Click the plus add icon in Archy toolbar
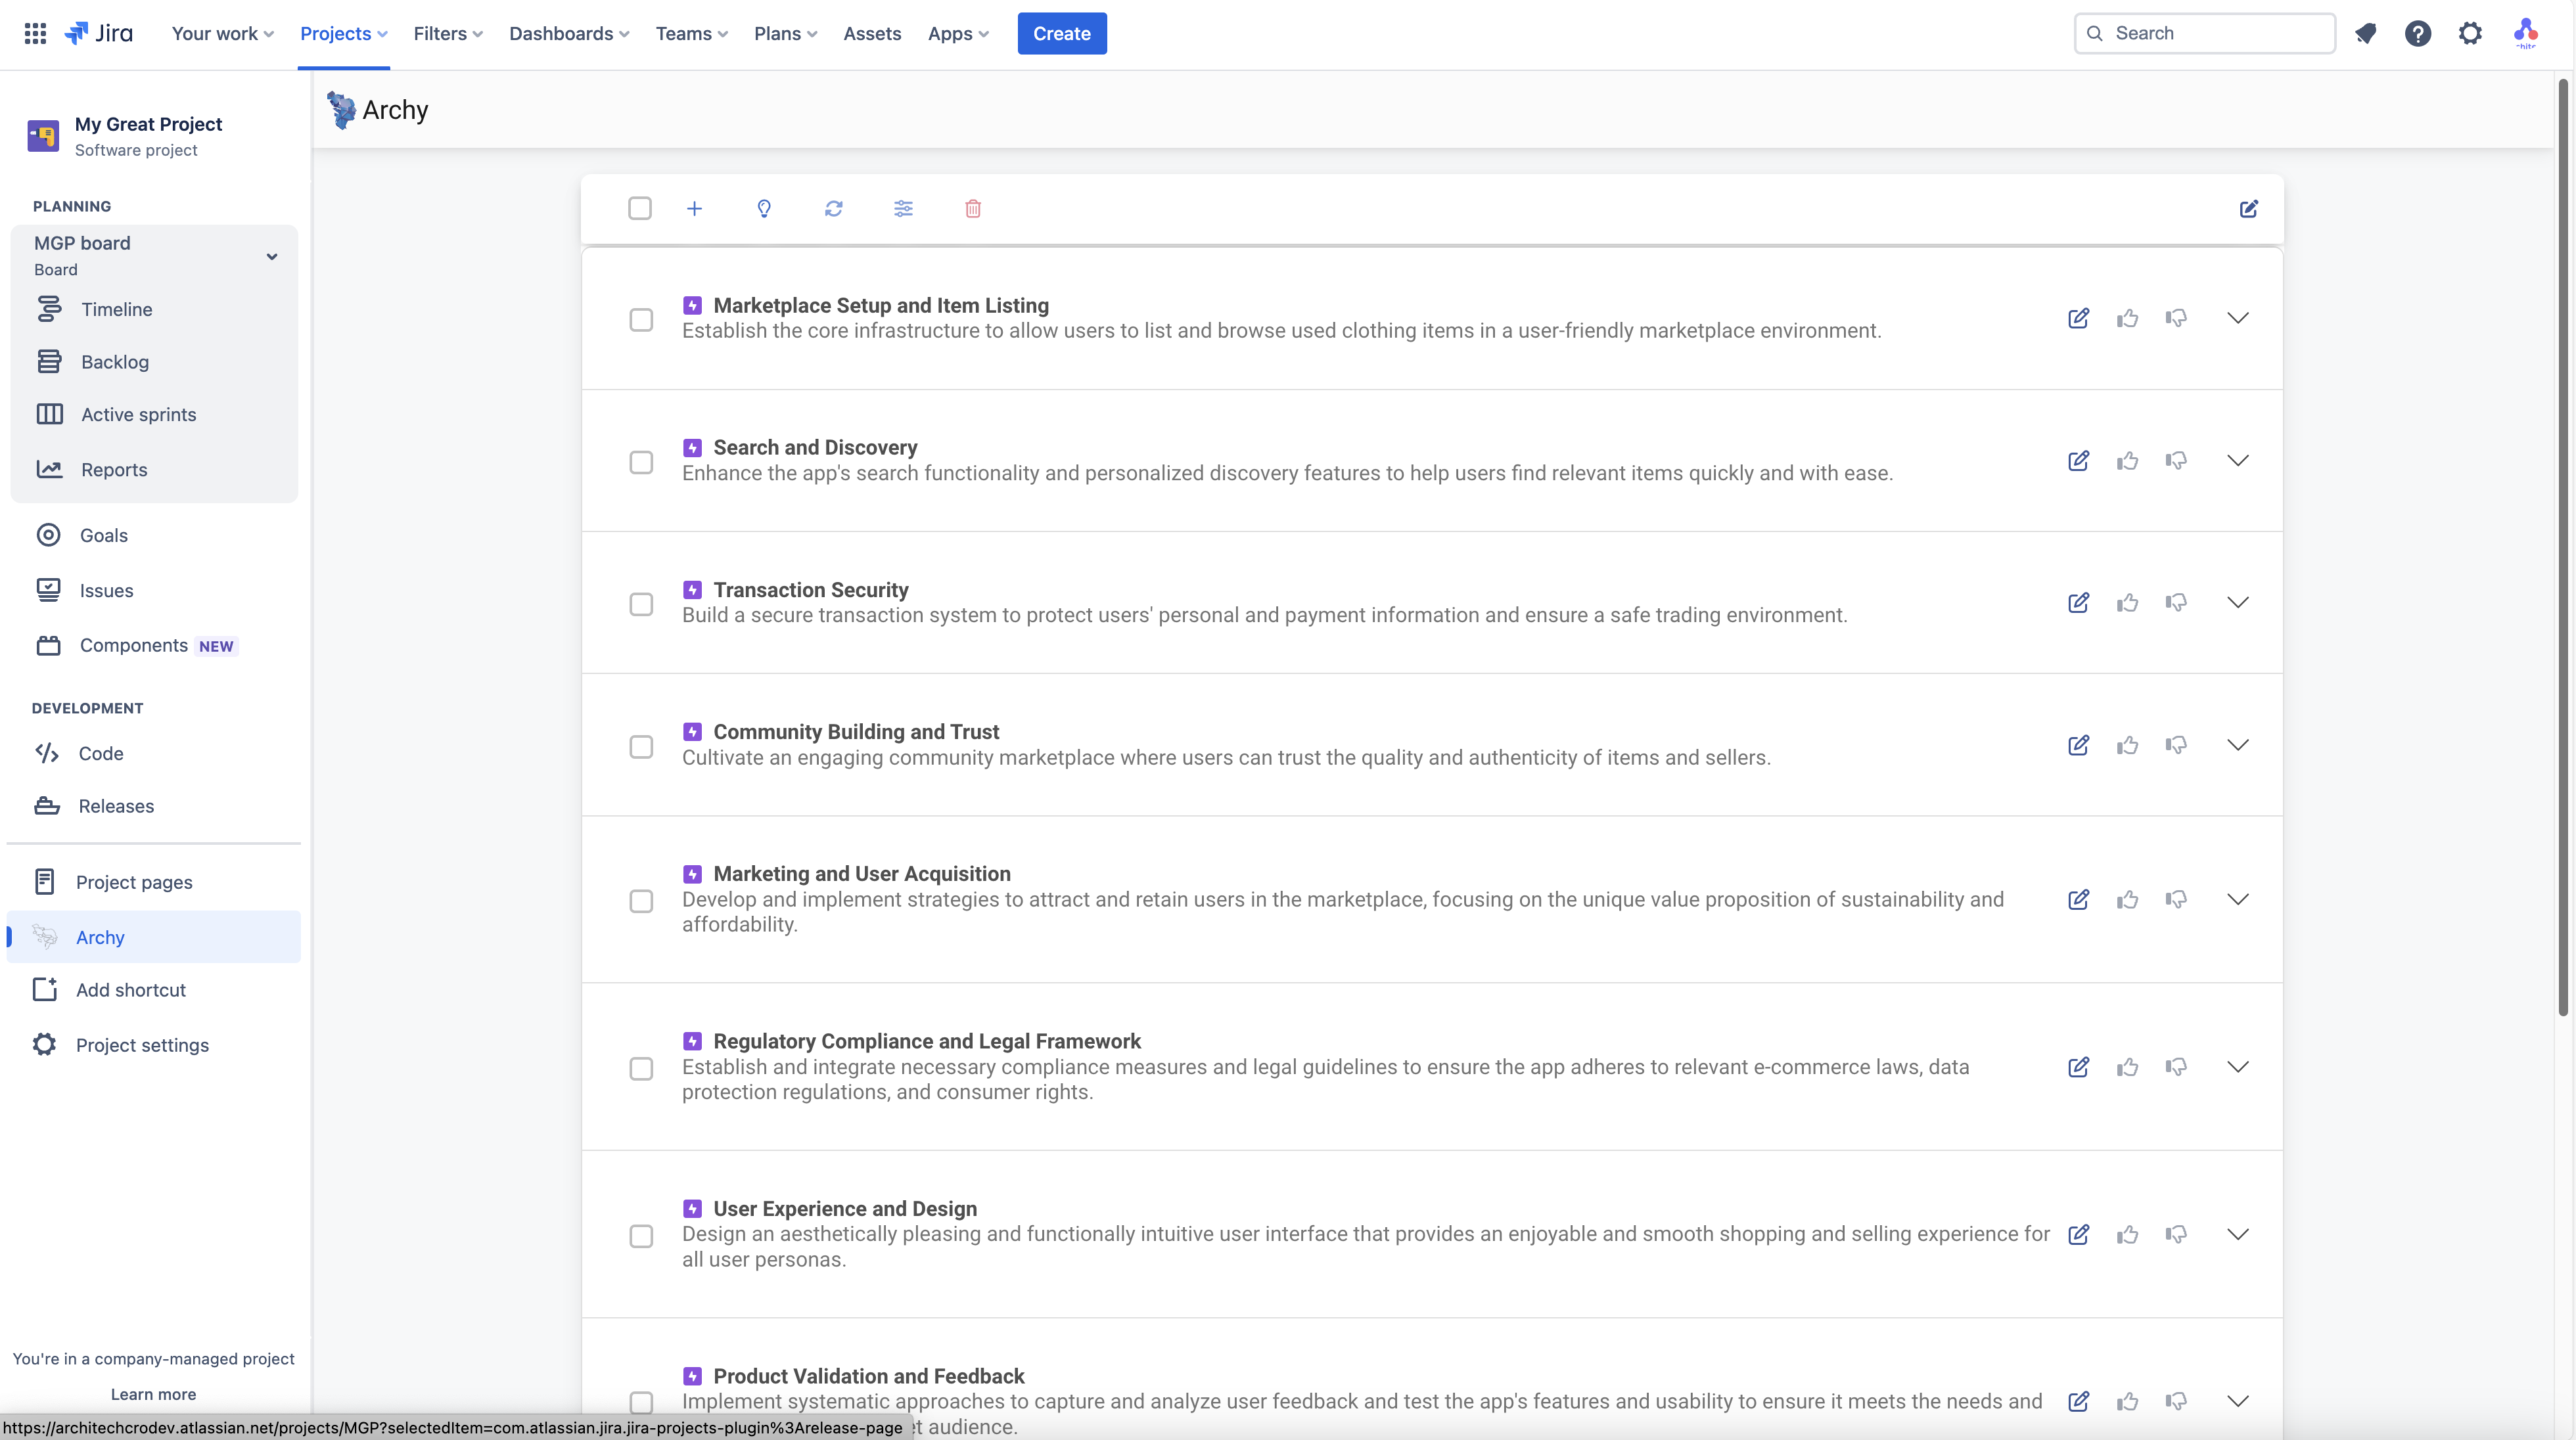2576x1440 pixels. [694, 208]
